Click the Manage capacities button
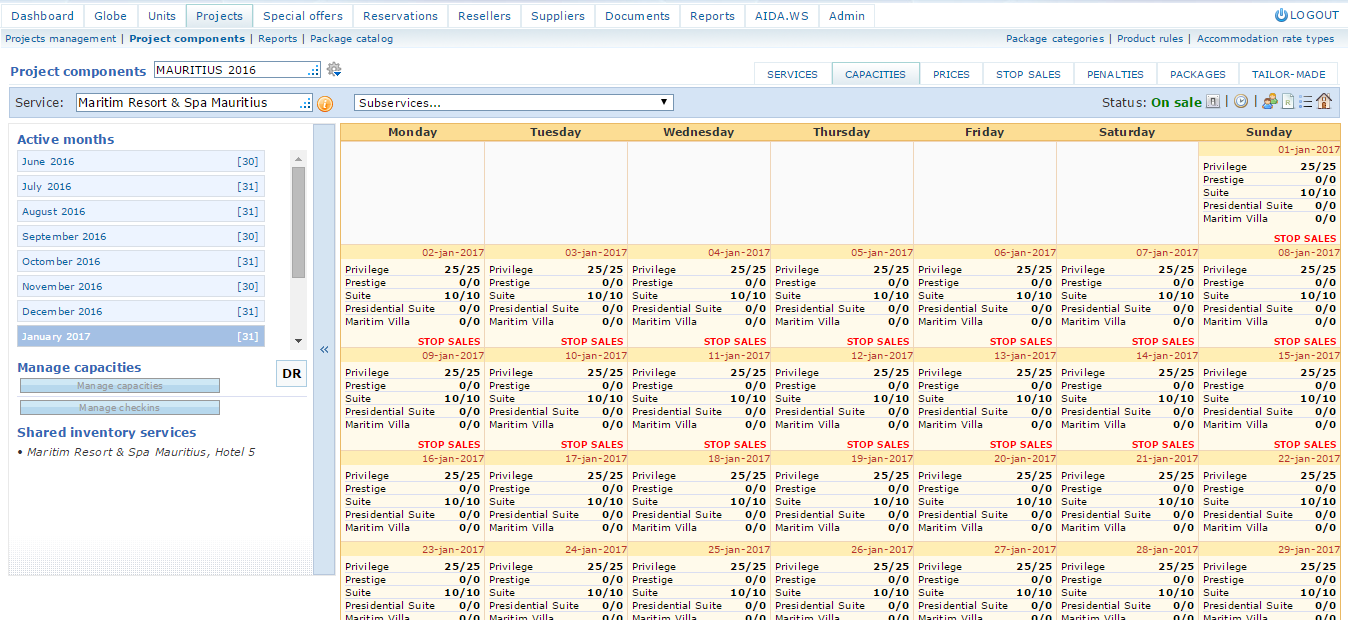Screen dimensions: 1348x620 click(120, 386)
